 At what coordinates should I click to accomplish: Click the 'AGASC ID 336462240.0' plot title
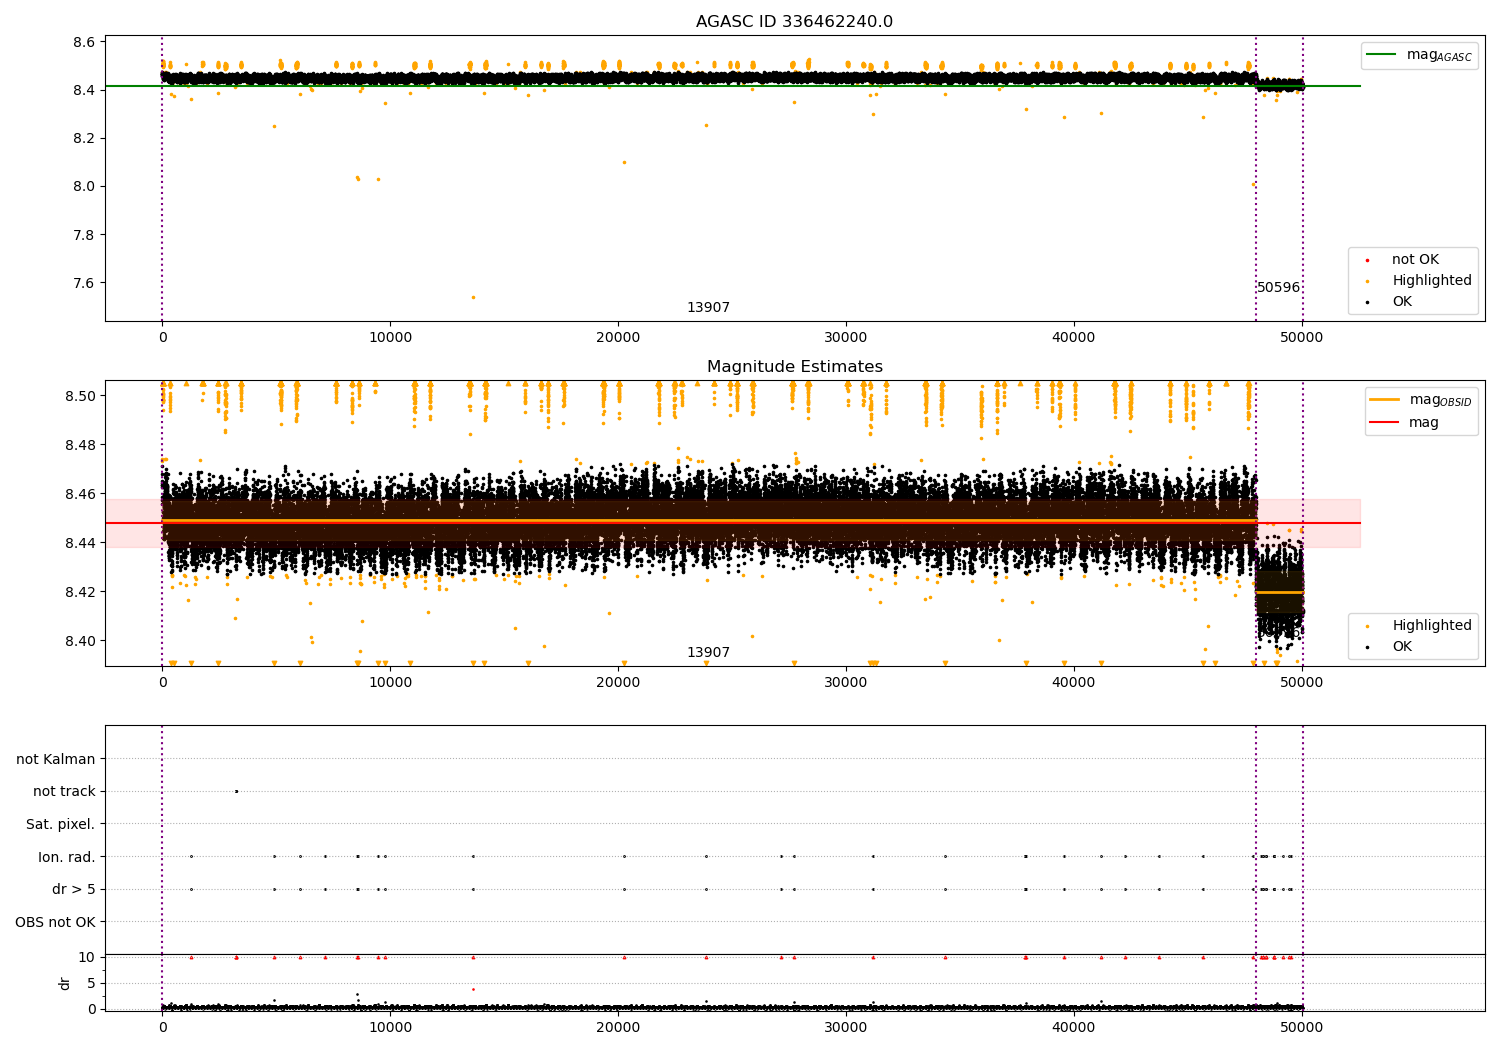point(794,22)
